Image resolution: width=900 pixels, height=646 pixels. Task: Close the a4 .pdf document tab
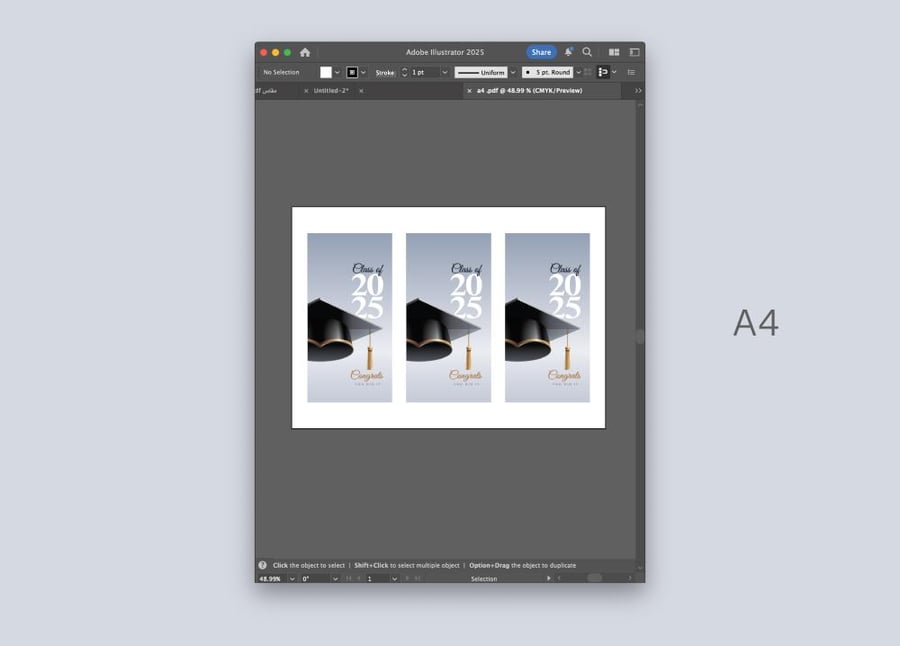tap(469, 91)
